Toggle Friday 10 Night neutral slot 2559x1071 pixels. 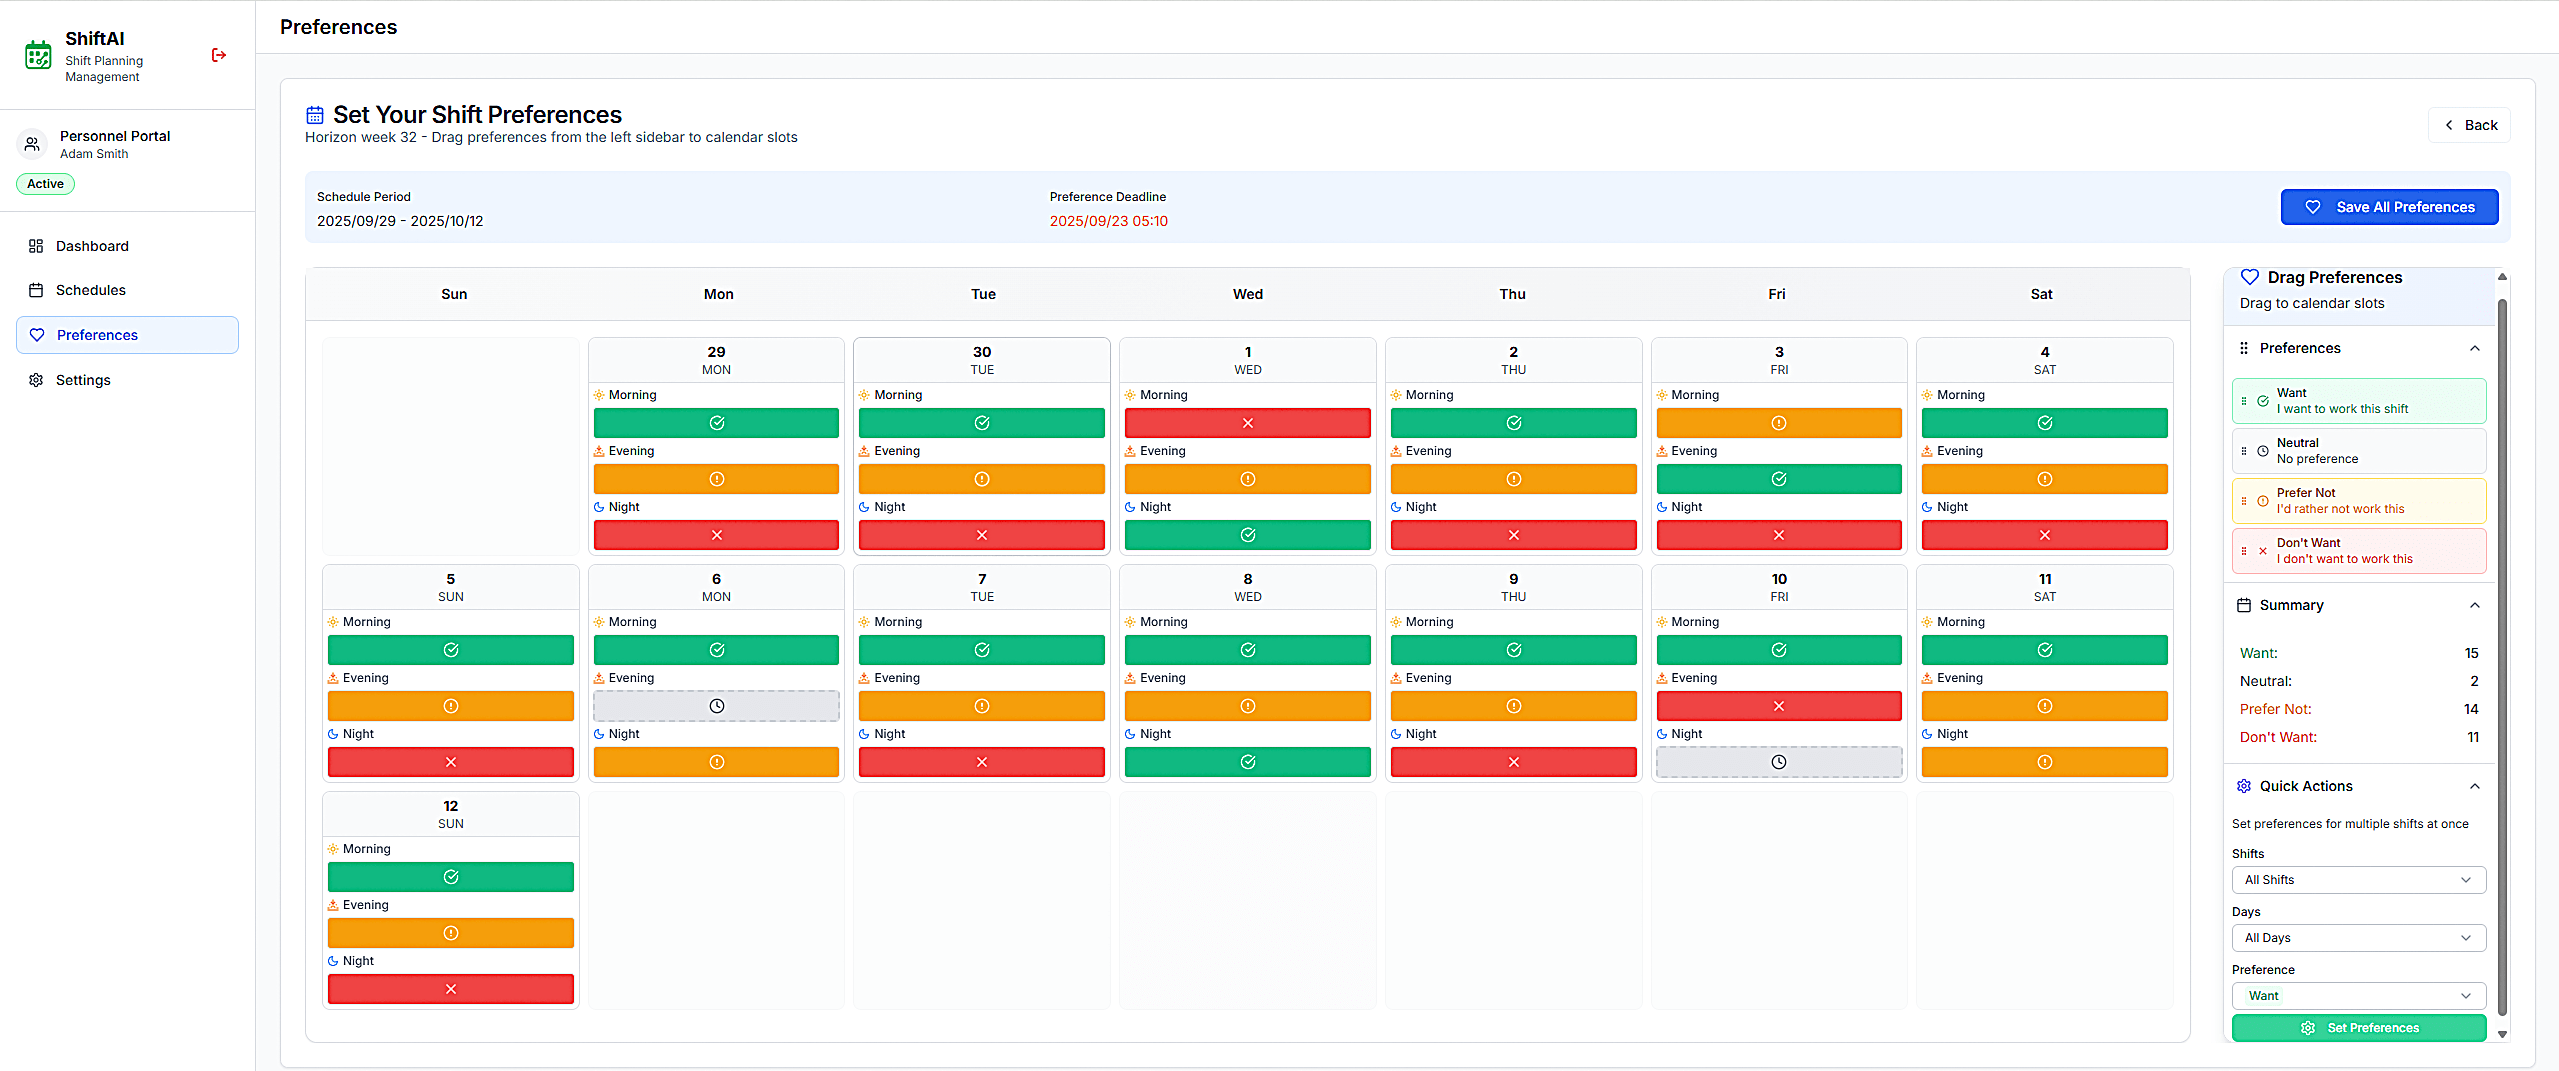pyautogui.click(x=1778, y=762)
